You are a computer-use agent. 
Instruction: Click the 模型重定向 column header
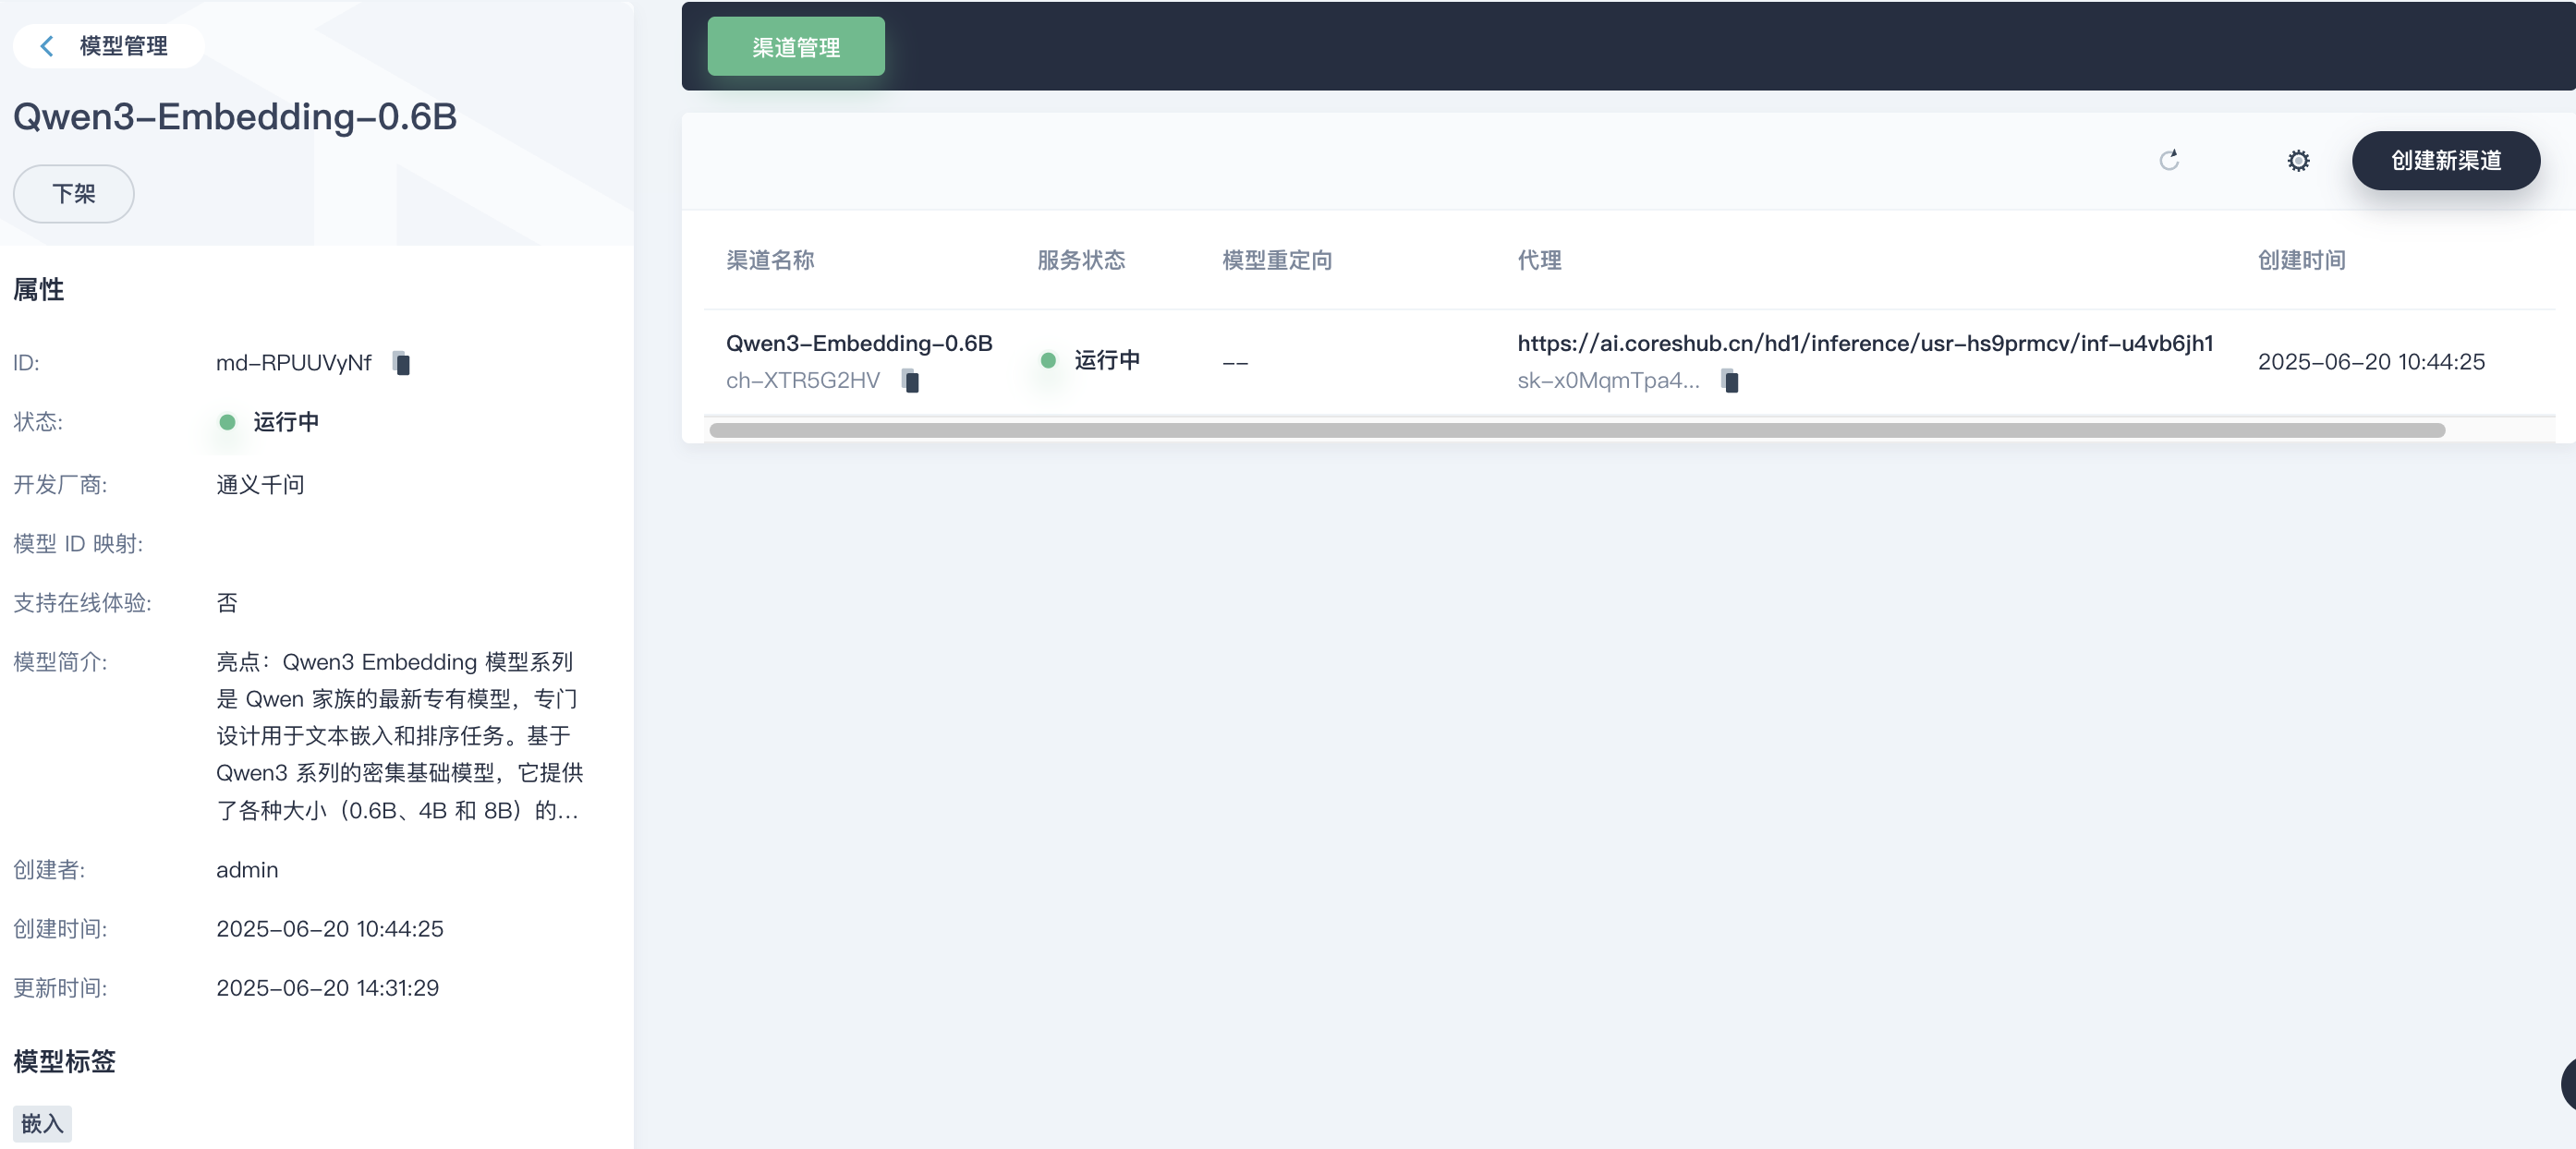click(1277, 260)
